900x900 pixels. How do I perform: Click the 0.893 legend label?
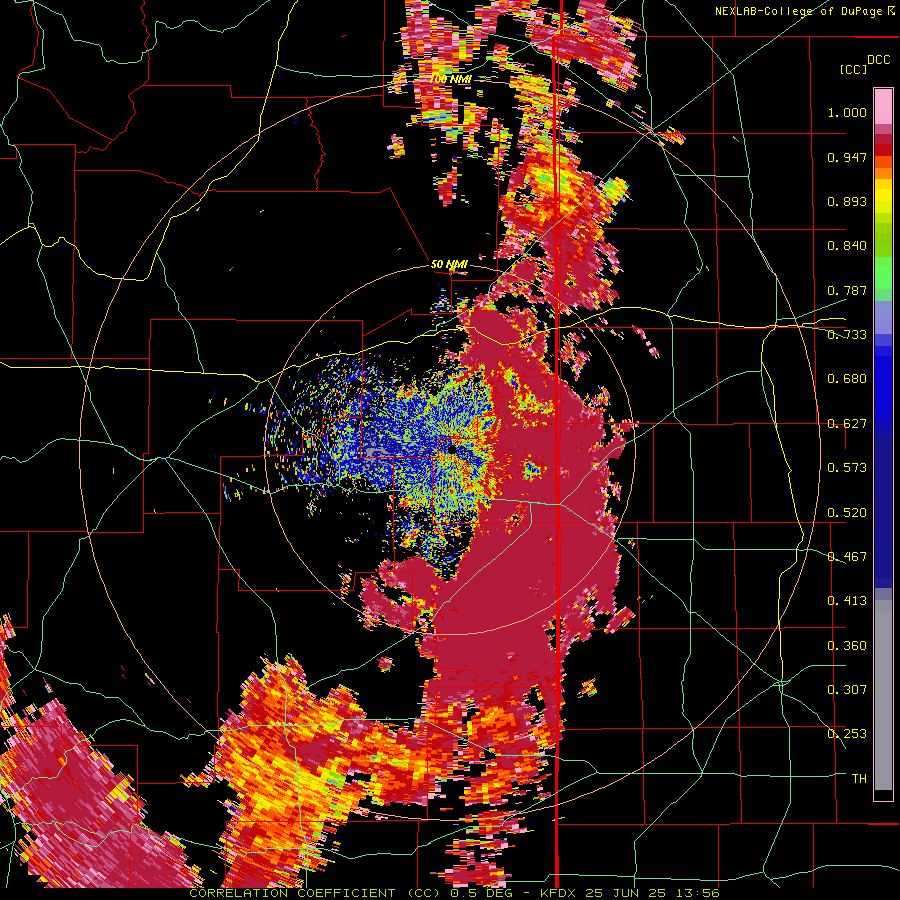click(x=847, y=201)
